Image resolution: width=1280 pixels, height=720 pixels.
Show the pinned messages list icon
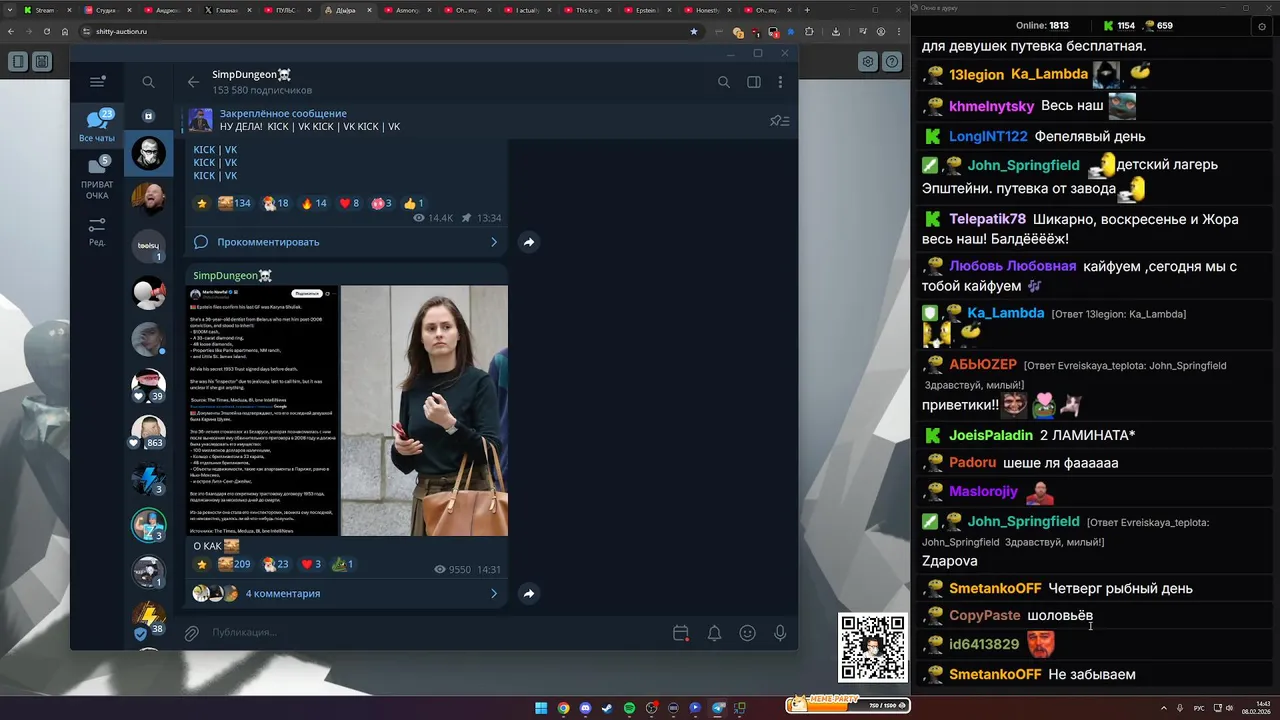click(779, 121)
